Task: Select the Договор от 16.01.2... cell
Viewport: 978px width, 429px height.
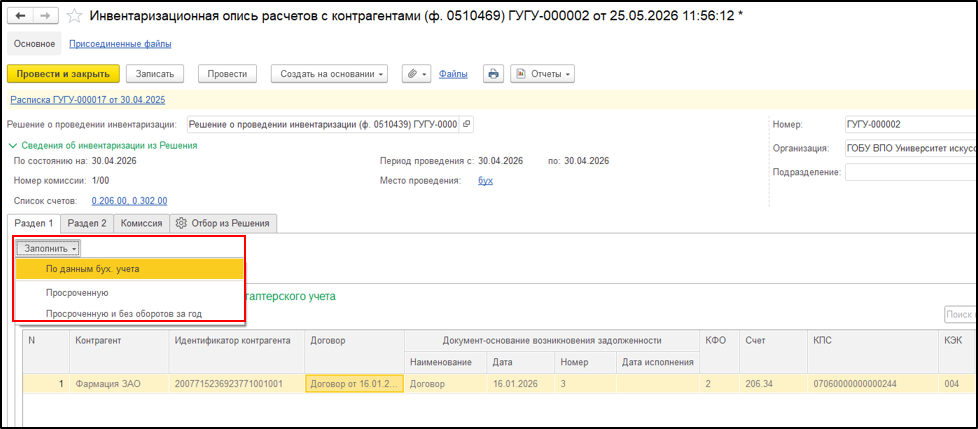Action: coord(354,383)
